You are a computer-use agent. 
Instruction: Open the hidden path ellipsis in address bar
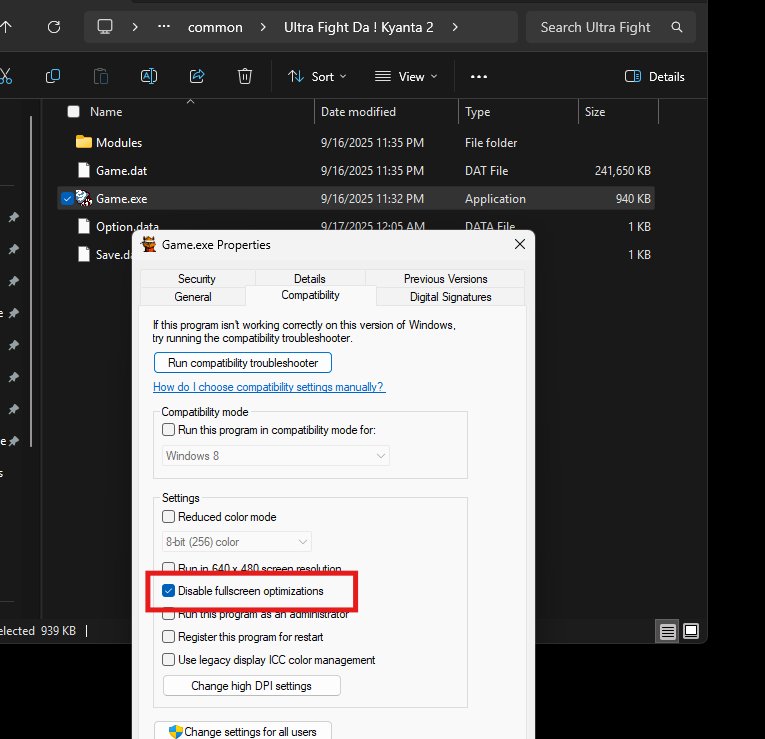click(164, 26)
